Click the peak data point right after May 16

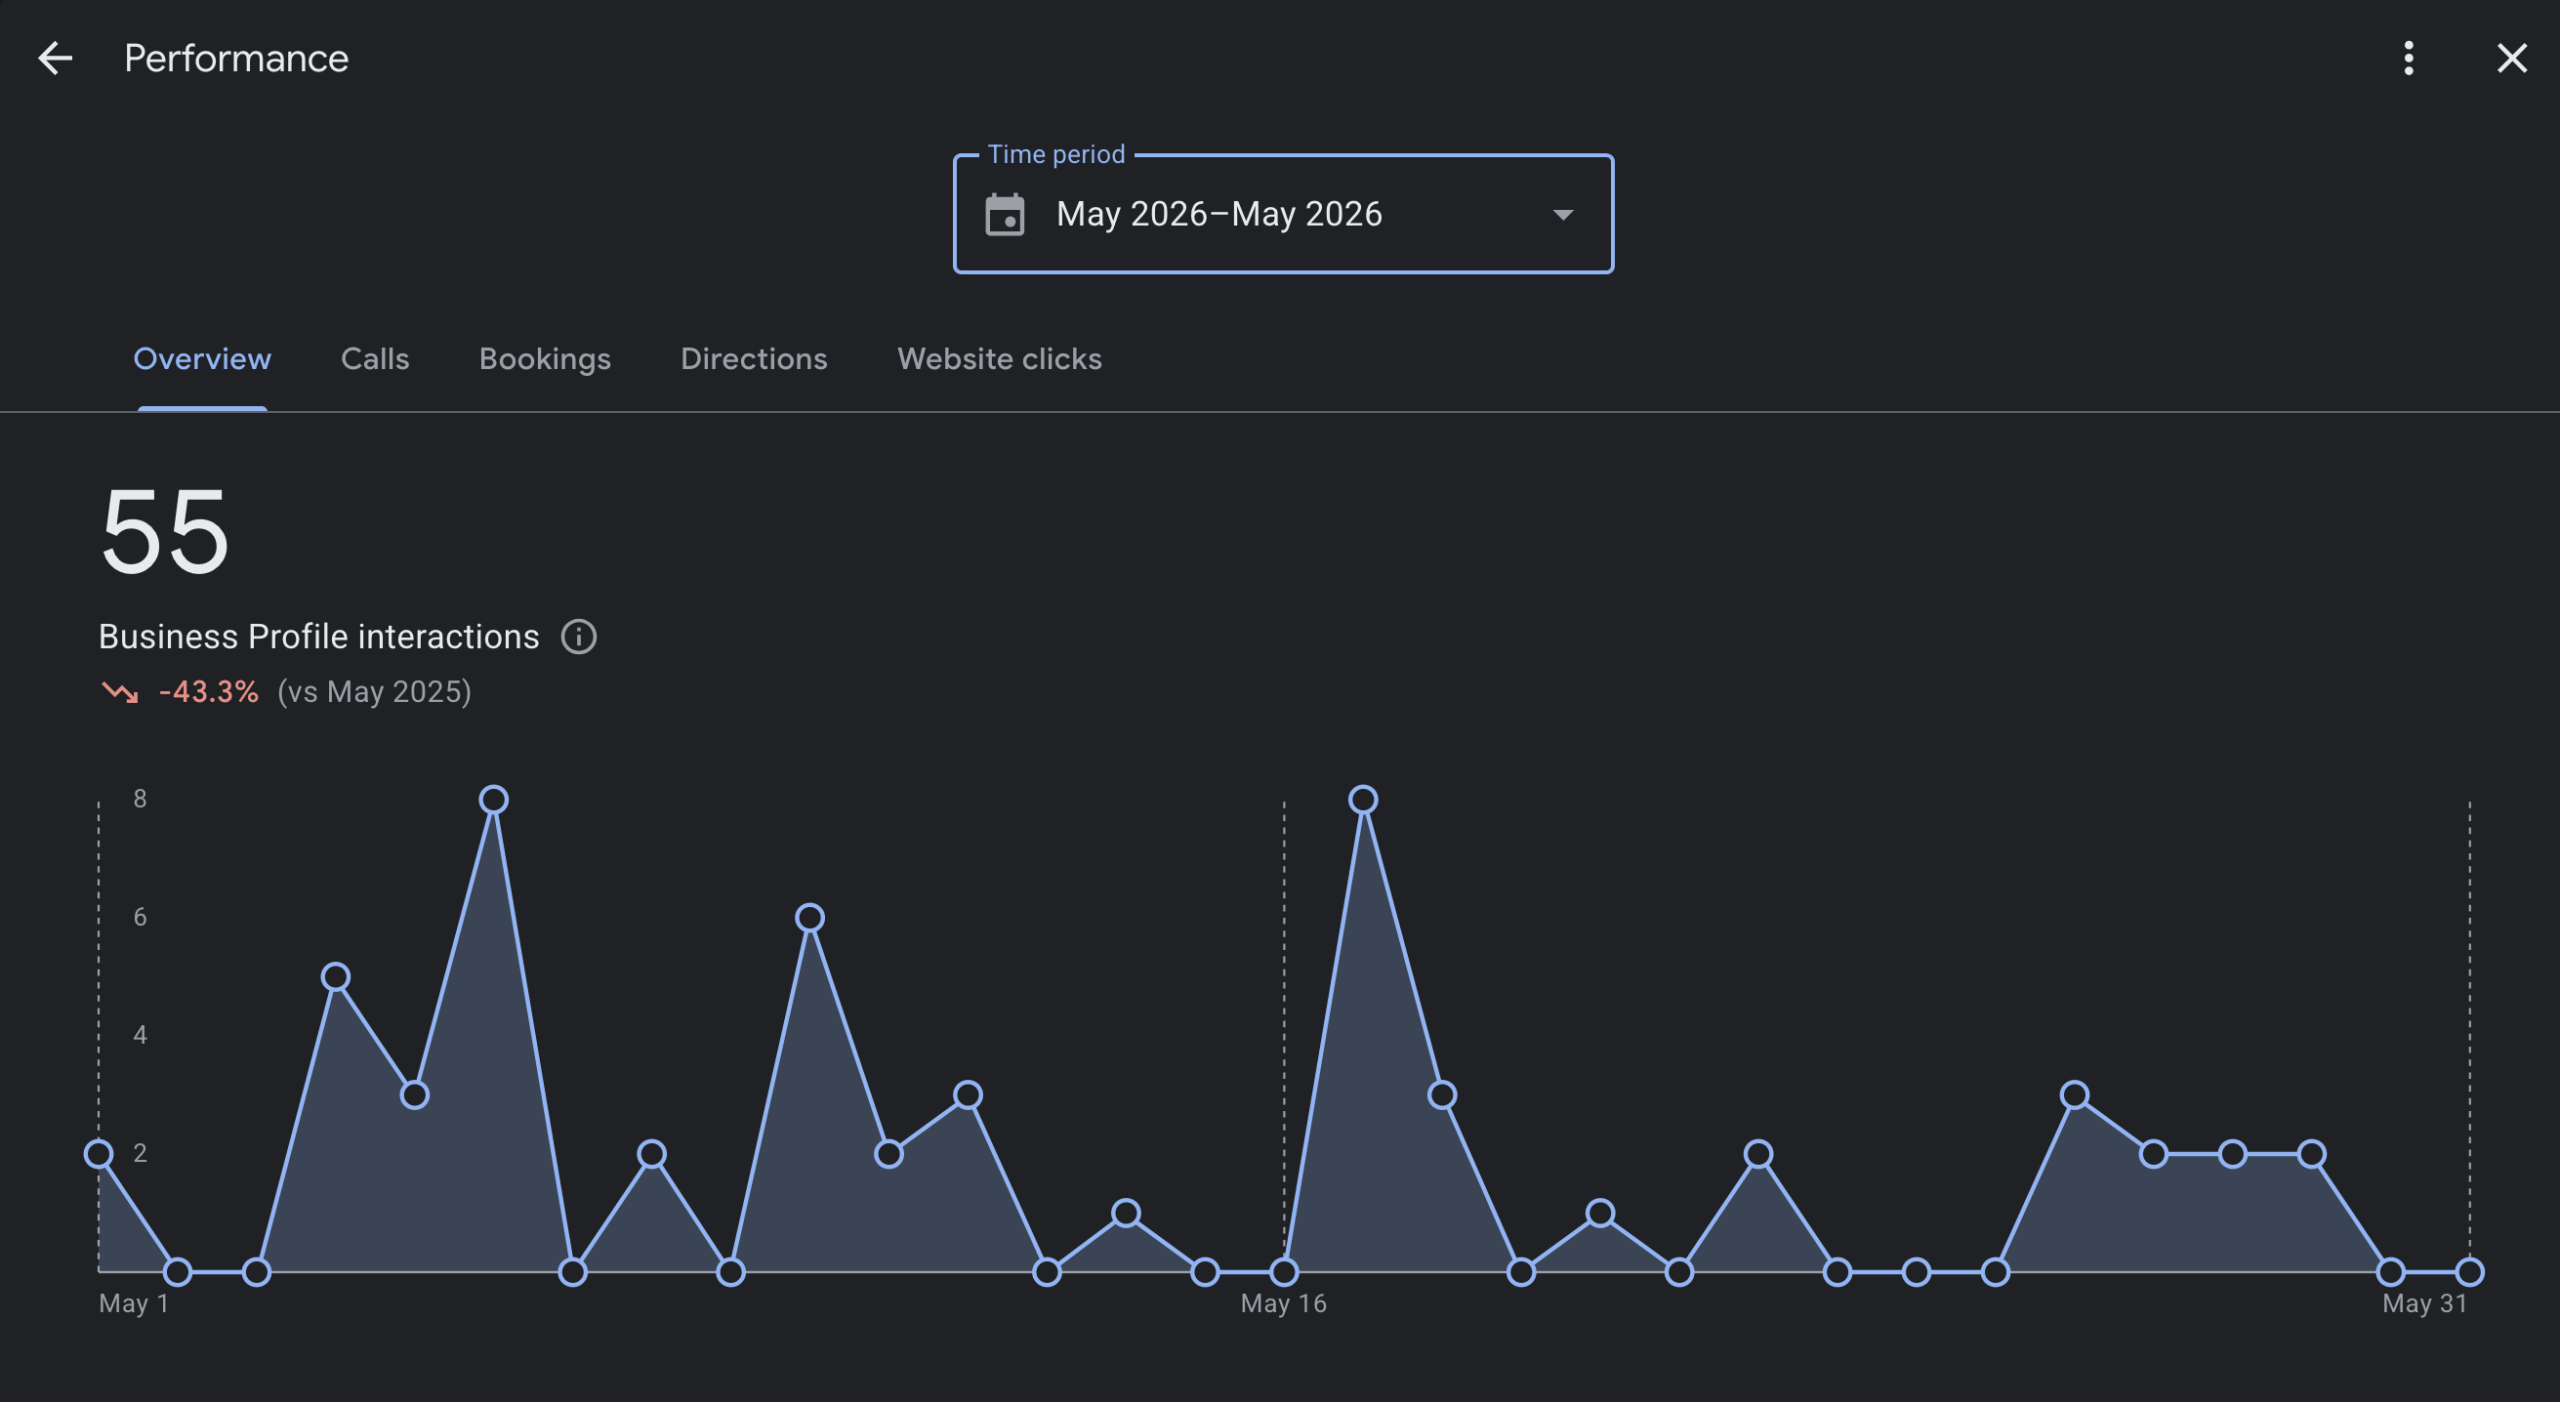tap(1363, 800)
